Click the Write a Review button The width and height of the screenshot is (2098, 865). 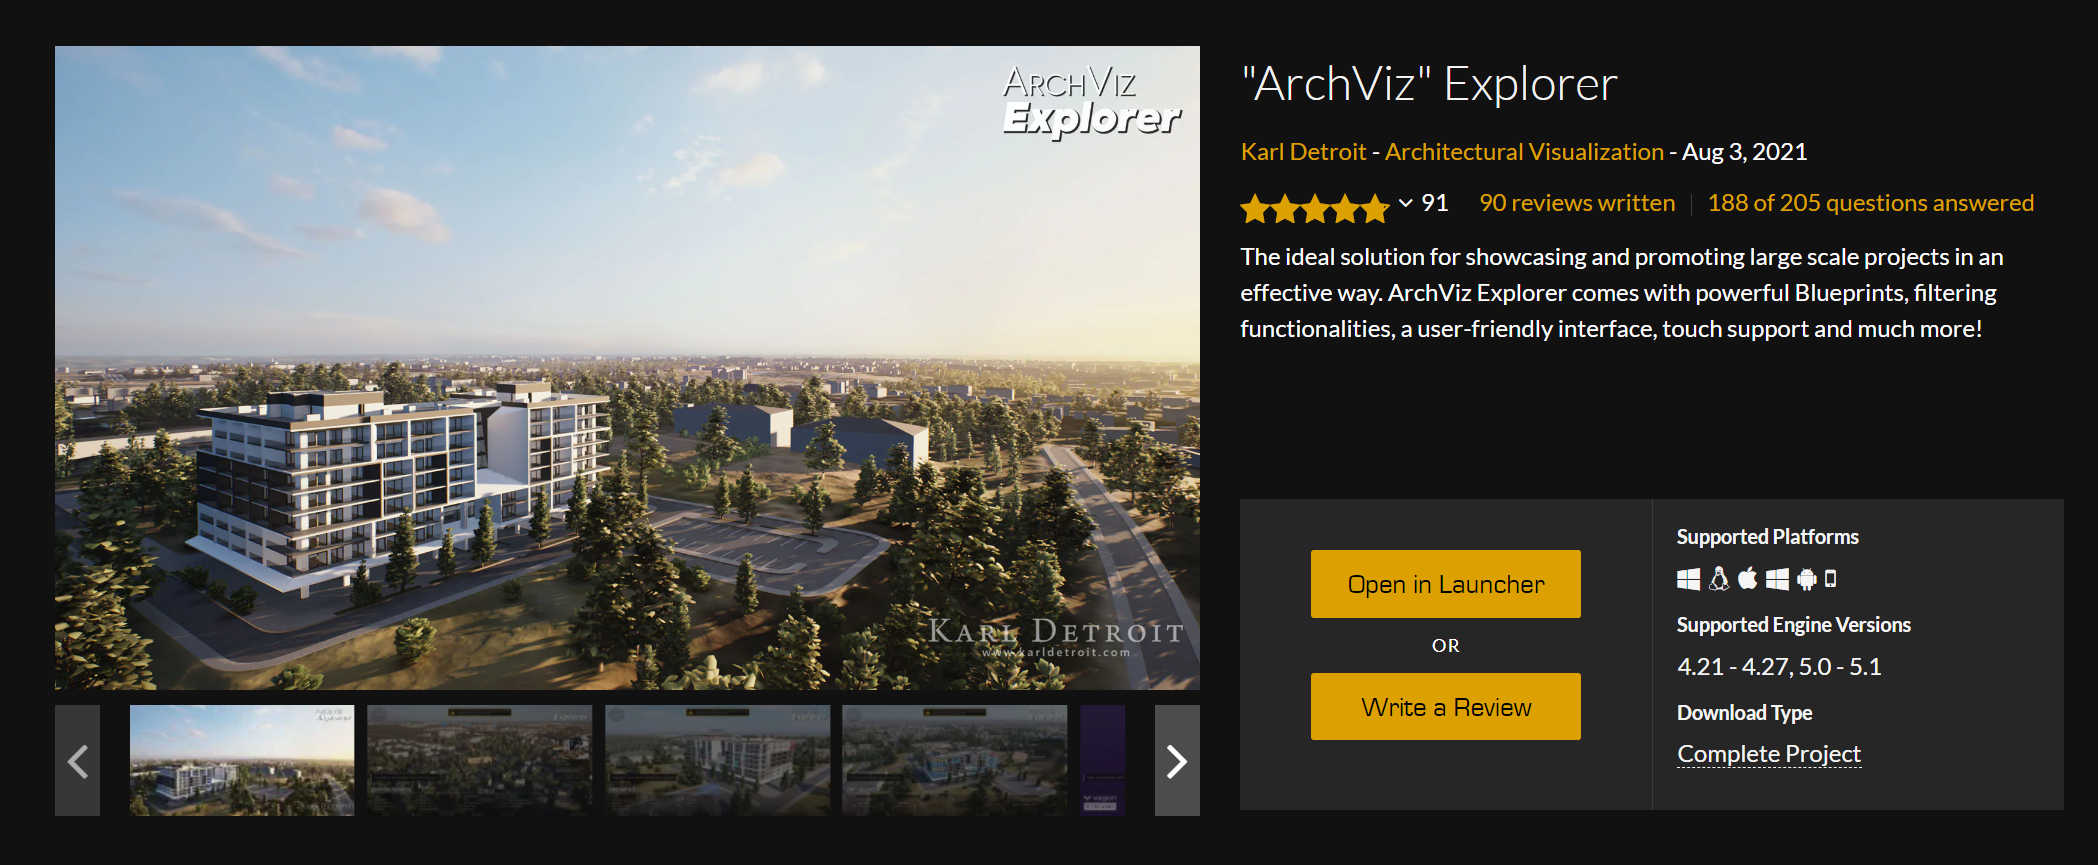[1446, 707]
